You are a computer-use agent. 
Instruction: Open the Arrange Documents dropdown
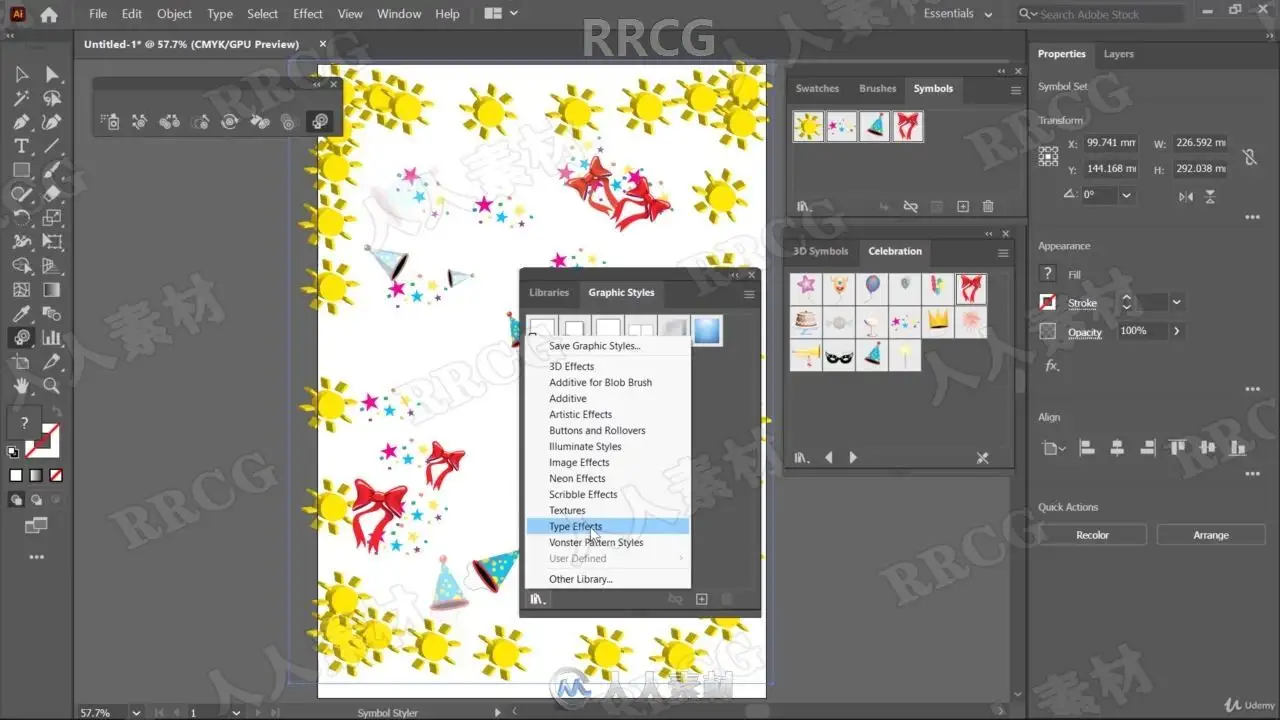coord(501,14)
